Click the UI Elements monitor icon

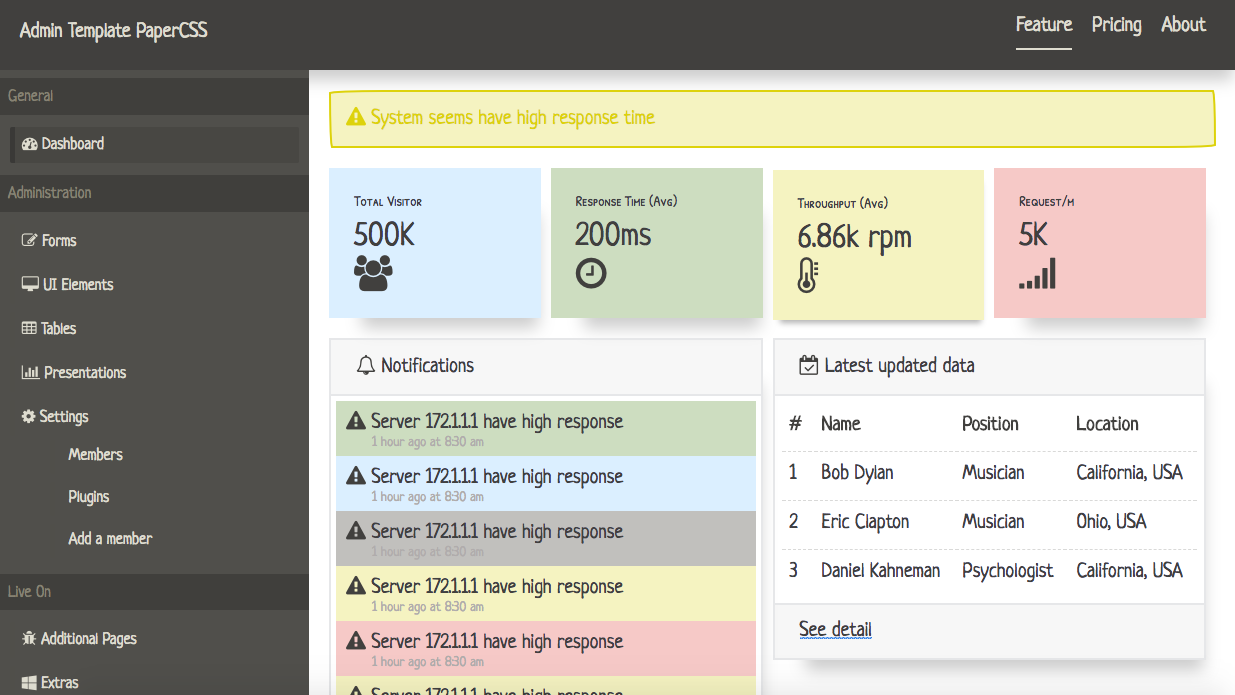coord(30,285)
